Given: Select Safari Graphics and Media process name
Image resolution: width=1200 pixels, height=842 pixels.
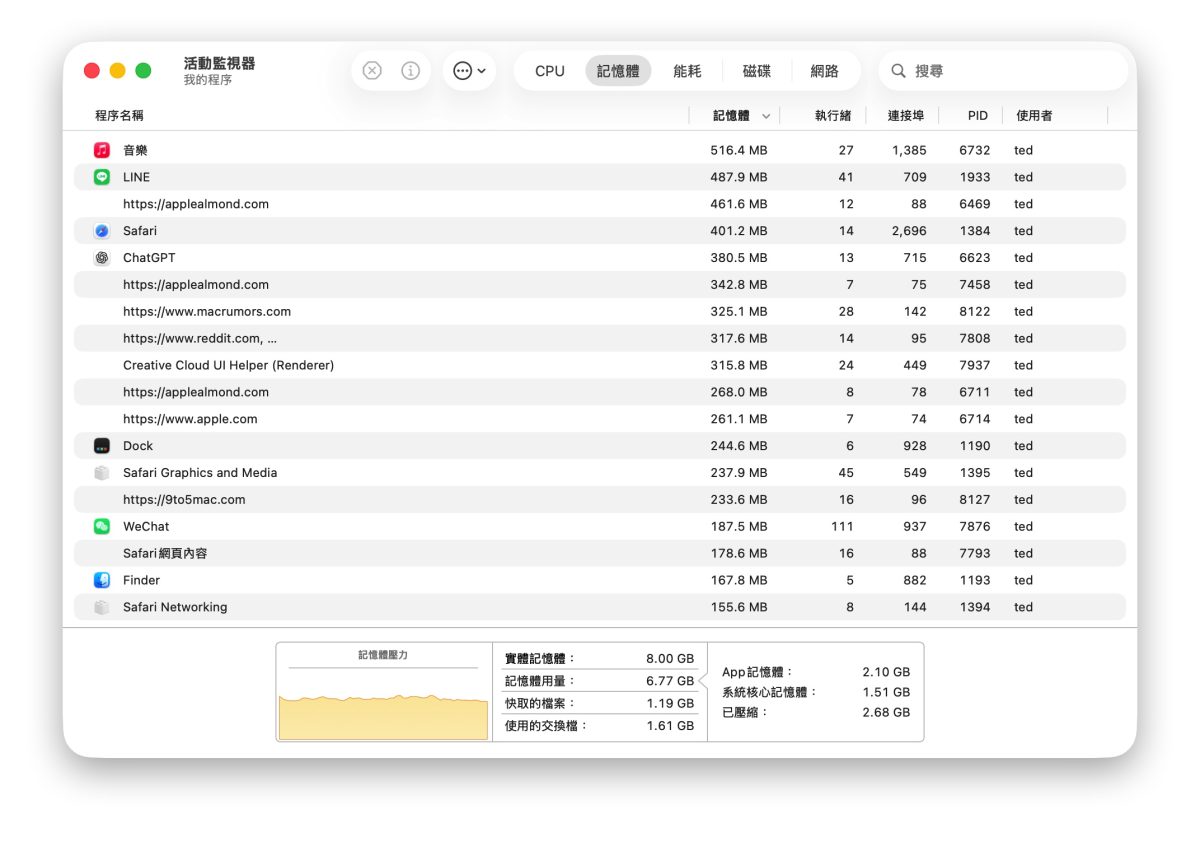Looking at the screenshot, I should (200, 473).
